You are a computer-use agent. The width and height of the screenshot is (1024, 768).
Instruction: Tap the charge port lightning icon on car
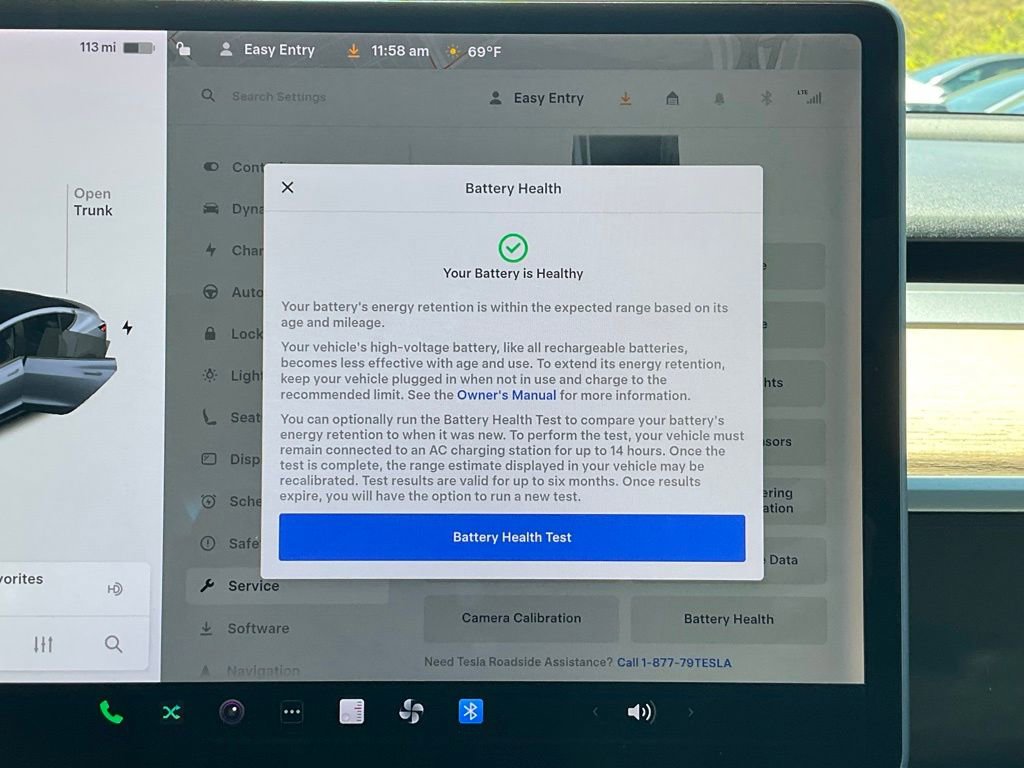coord(127,327)
